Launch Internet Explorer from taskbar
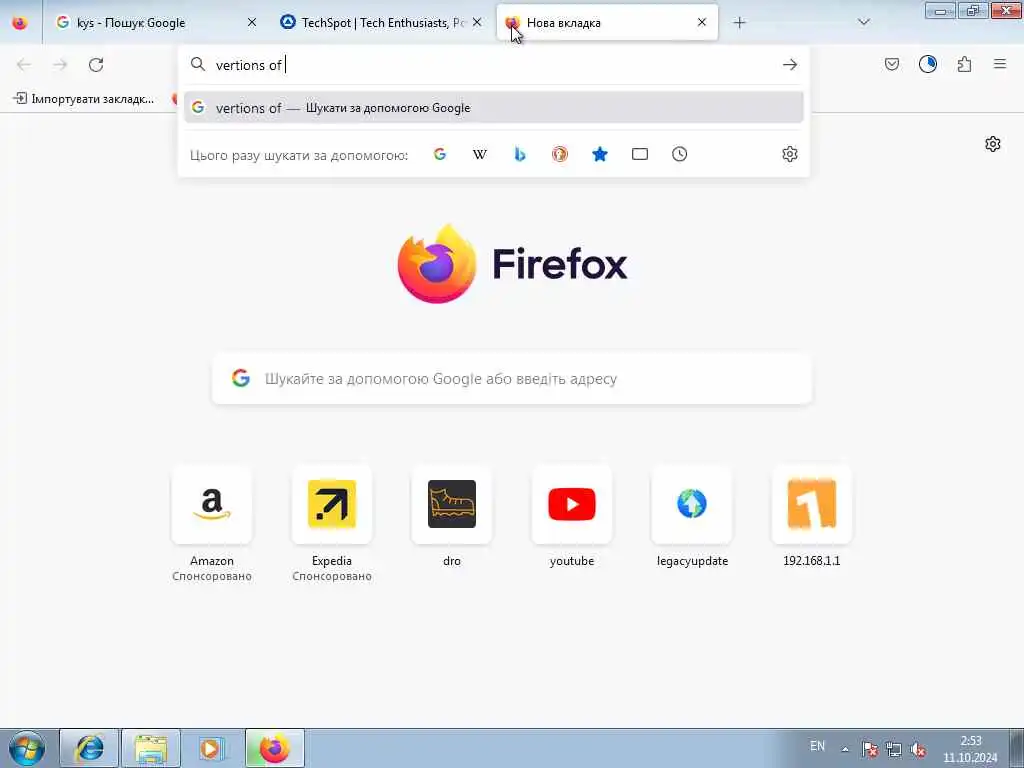 pos(89,748)
